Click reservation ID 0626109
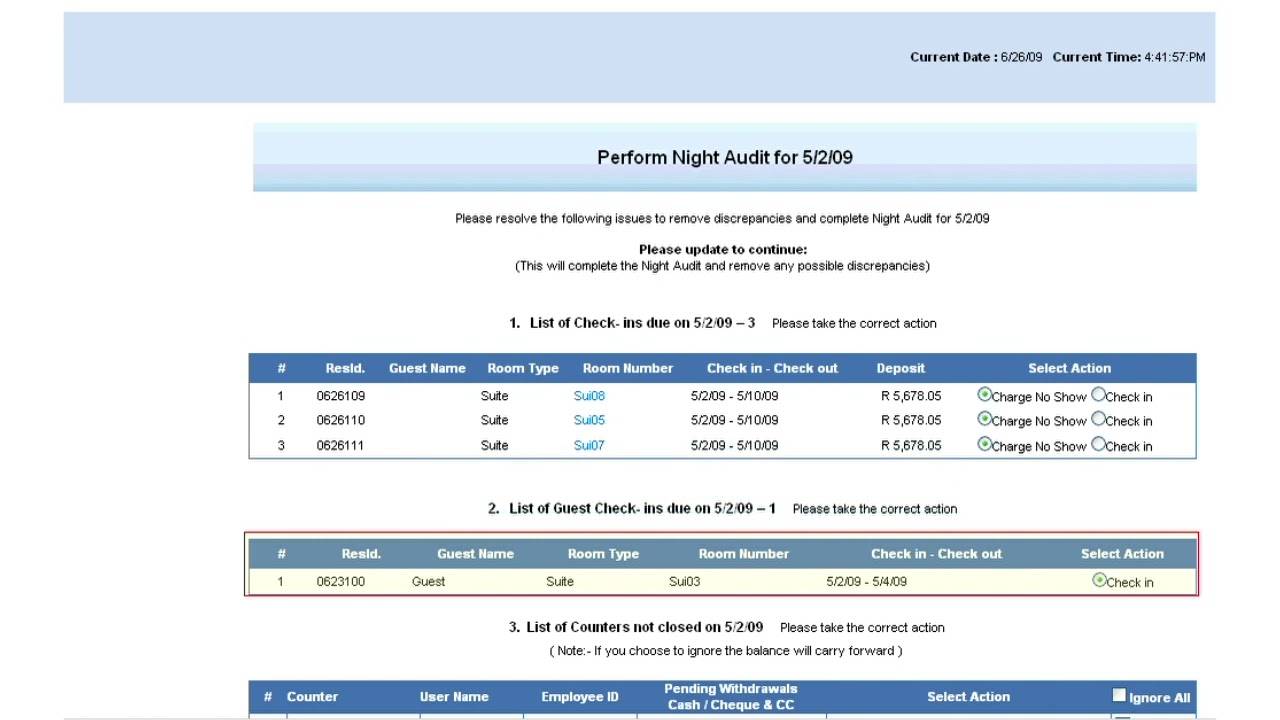The image size is (1280, 720). point(340,396)
